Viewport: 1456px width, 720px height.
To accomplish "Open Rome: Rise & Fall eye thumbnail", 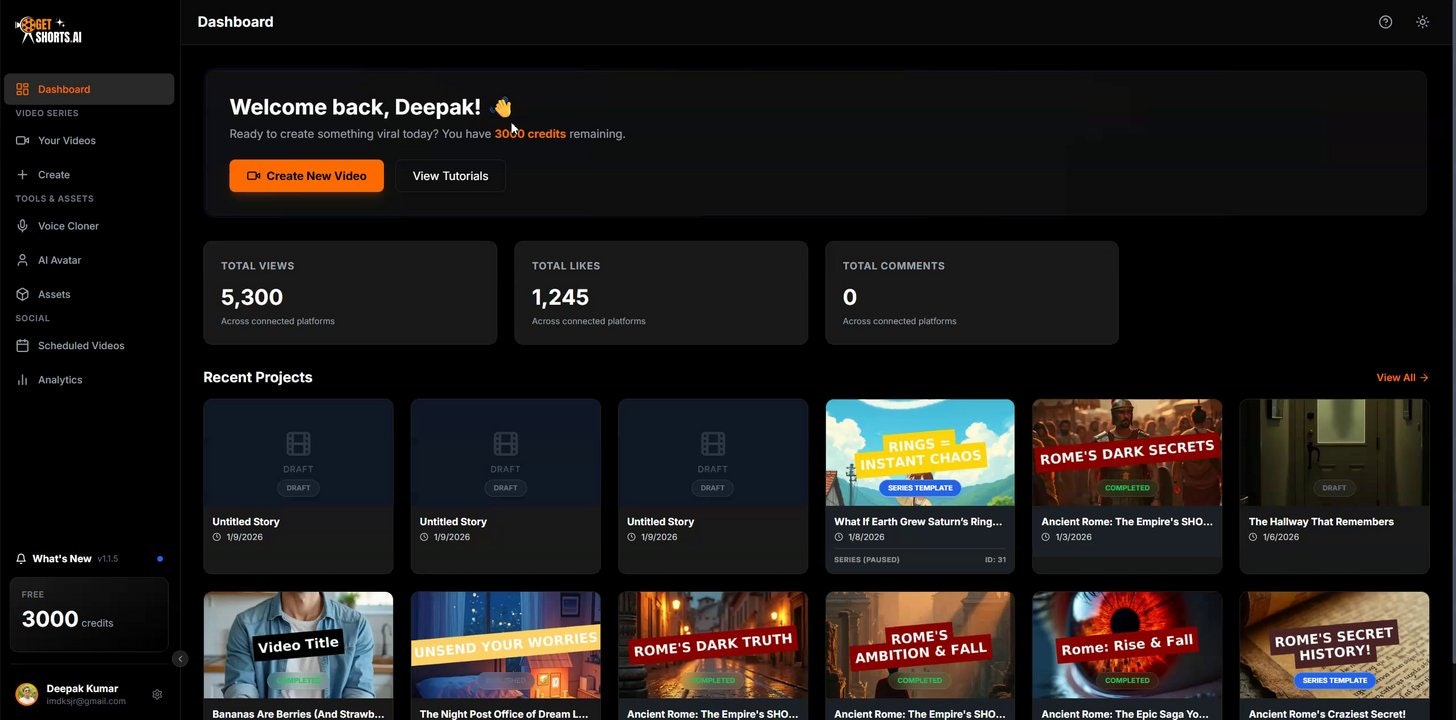I will click(1127, 645).
